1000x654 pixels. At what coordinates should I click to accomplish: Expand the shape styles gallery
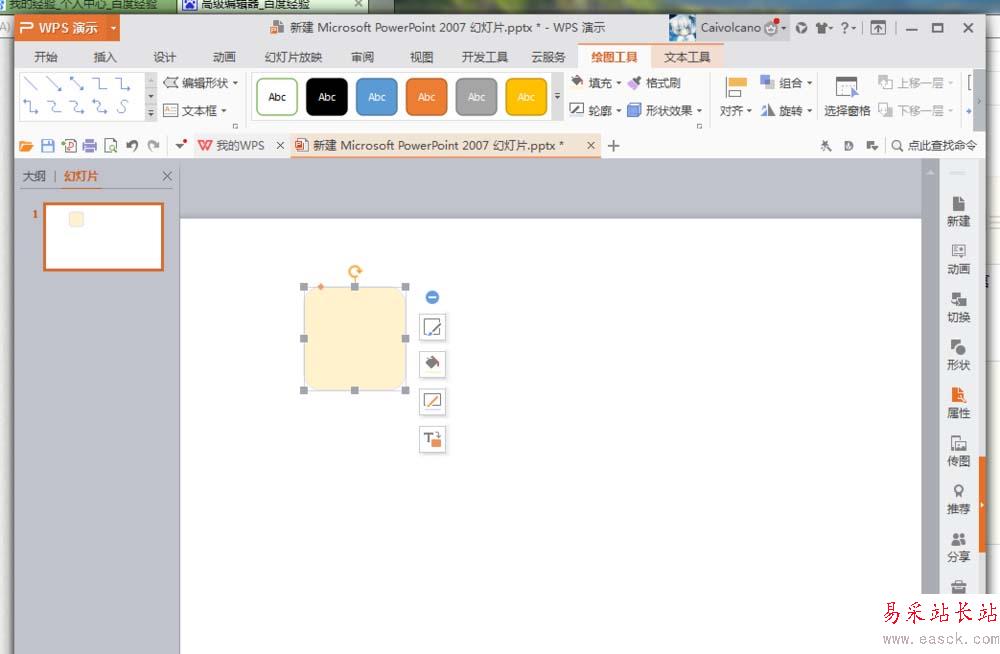pyautogui.click(x=557, y=96)
